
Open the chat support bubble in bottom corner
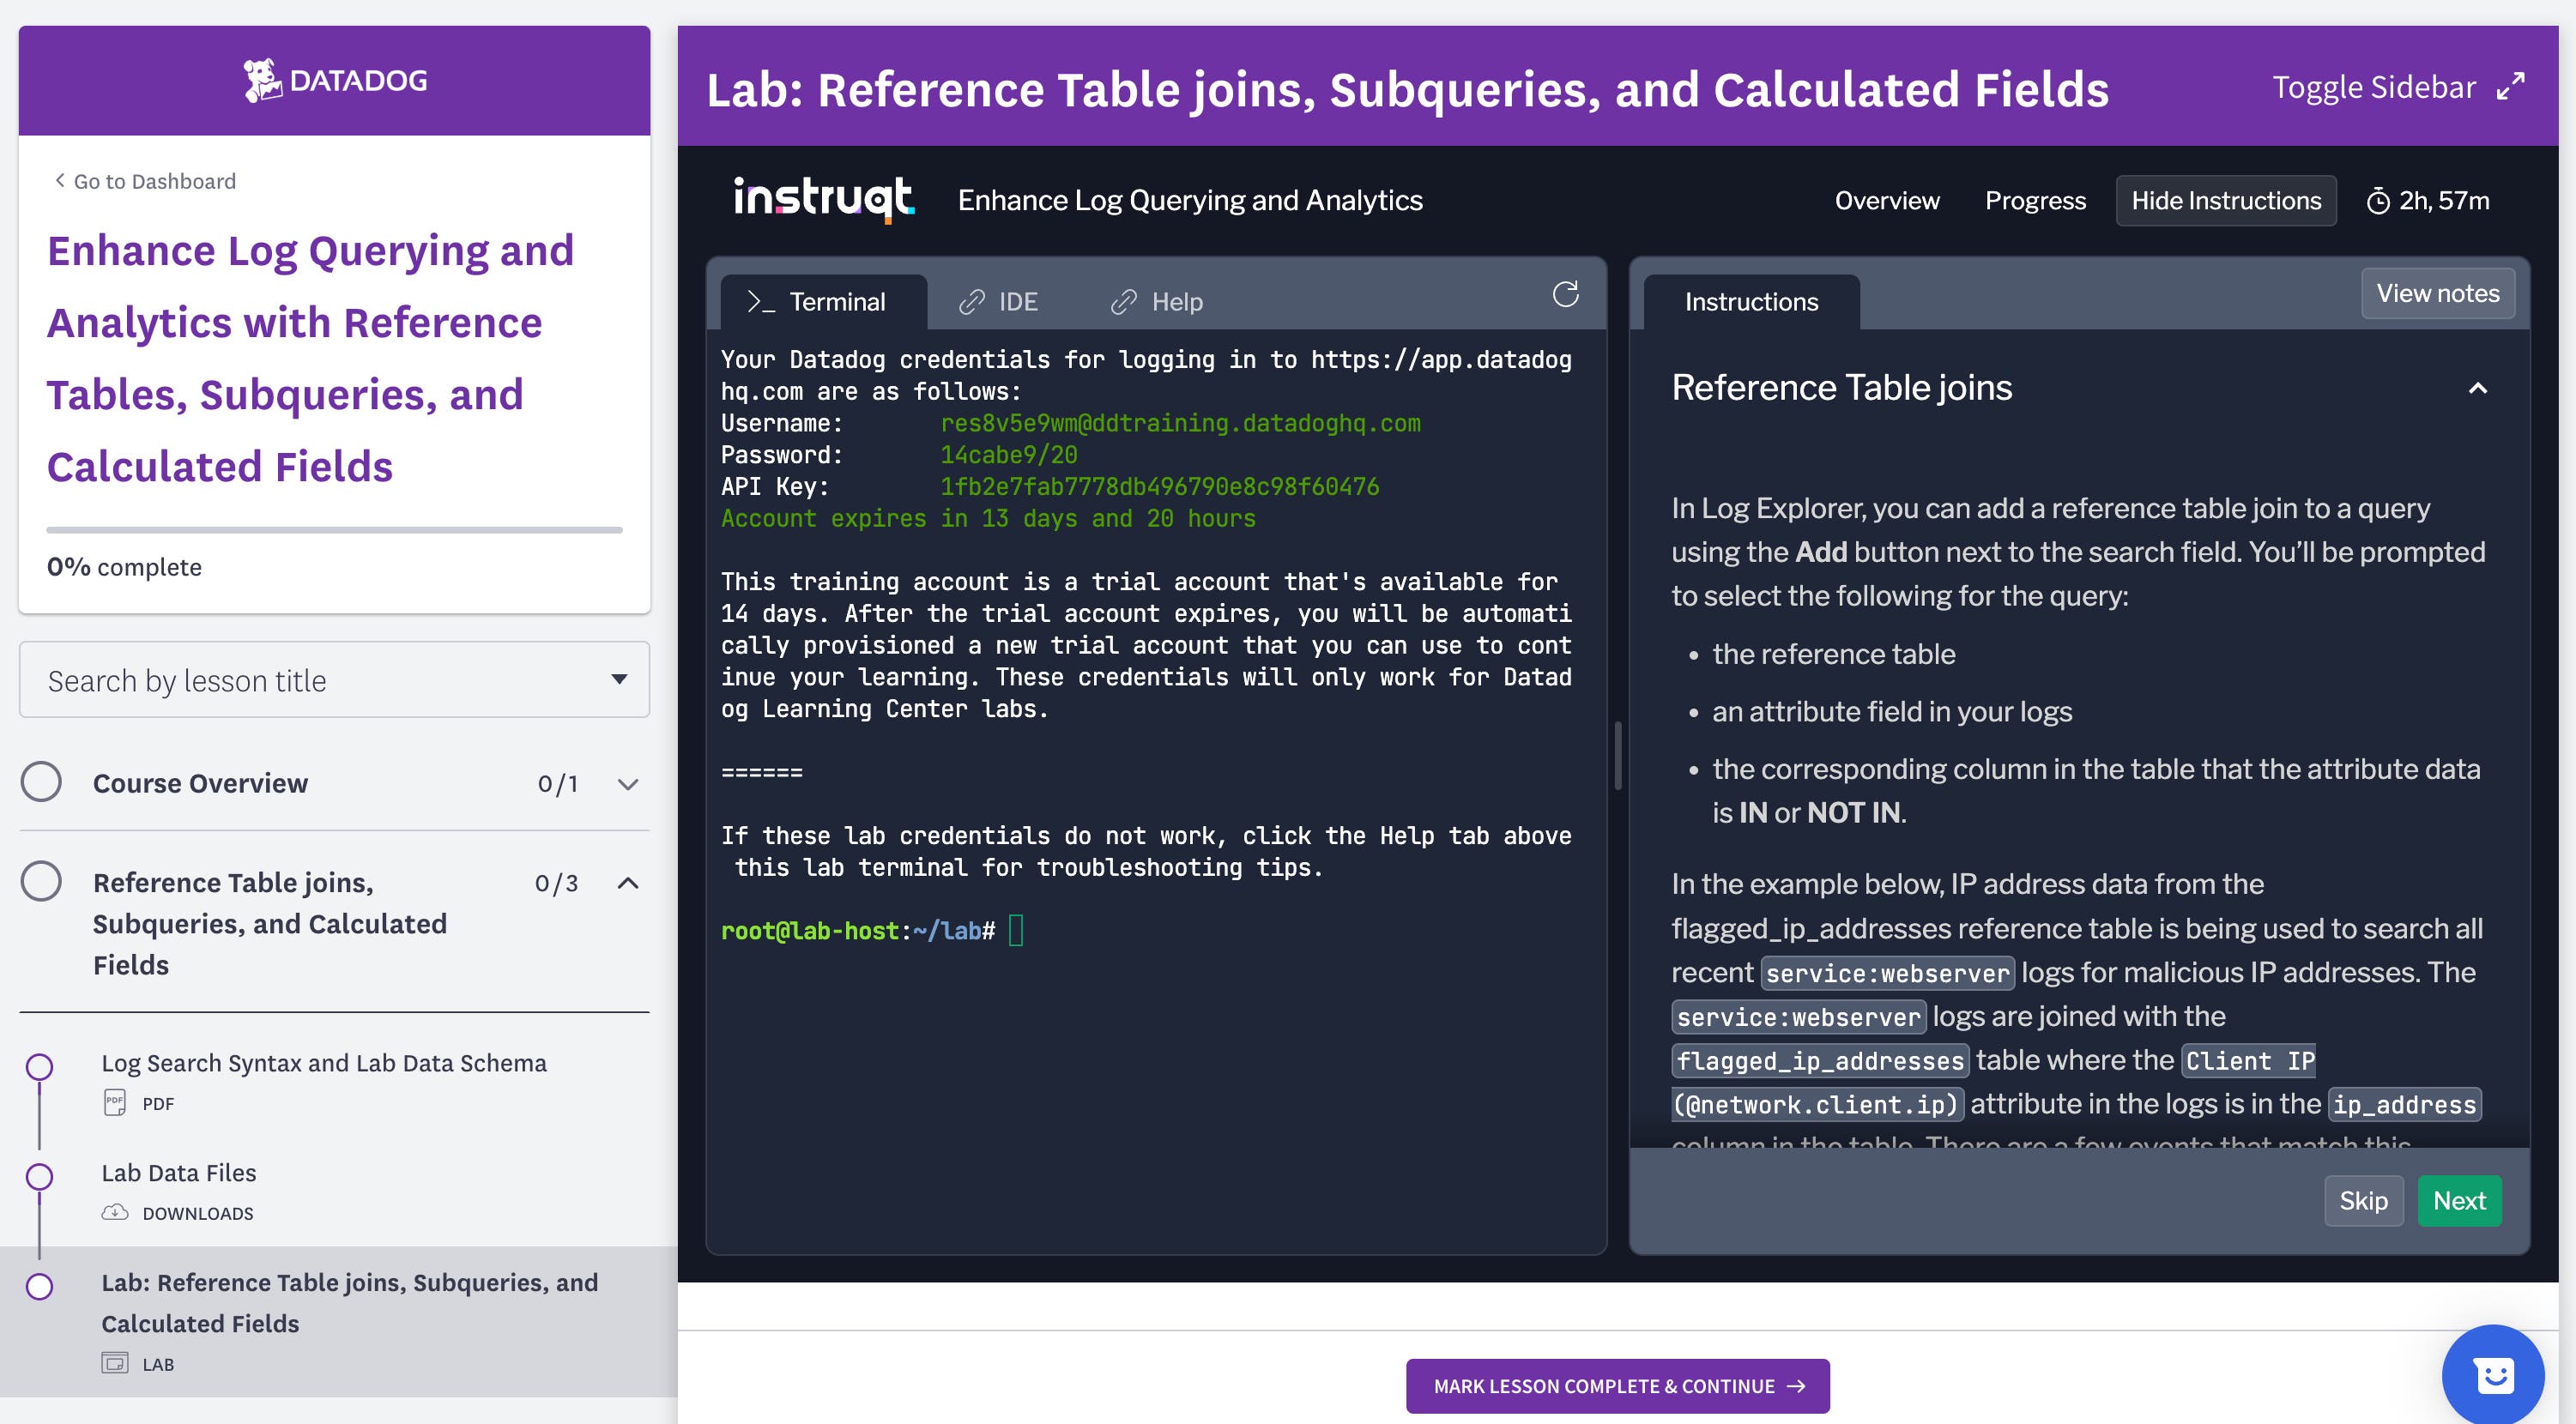(2494, 1374)
